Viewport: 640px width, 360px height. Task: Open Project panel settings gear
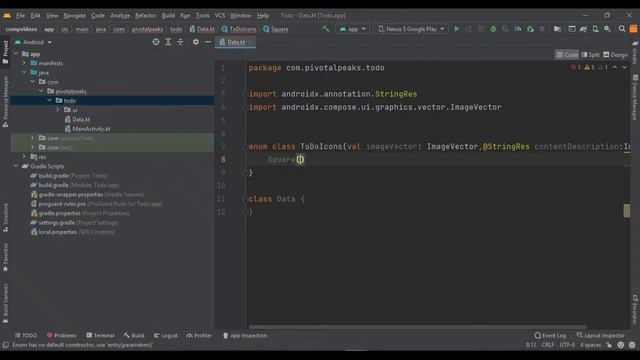click(196, 42)
